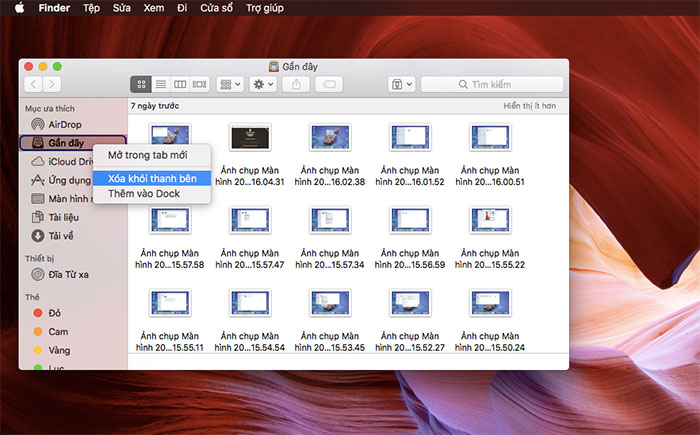Open the Xem menu
Screen dimensions: 700x435
[154, 8]
